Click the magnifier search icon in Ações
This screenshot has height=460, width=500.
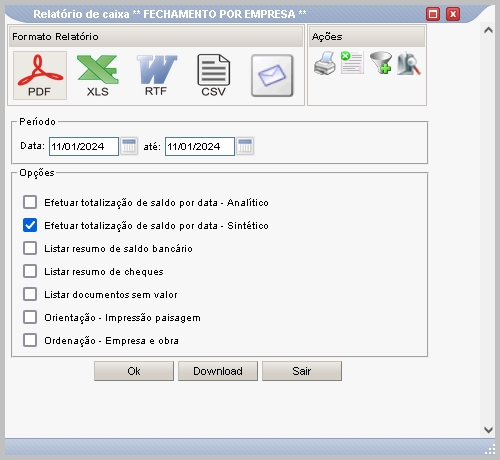click(409, 63)
